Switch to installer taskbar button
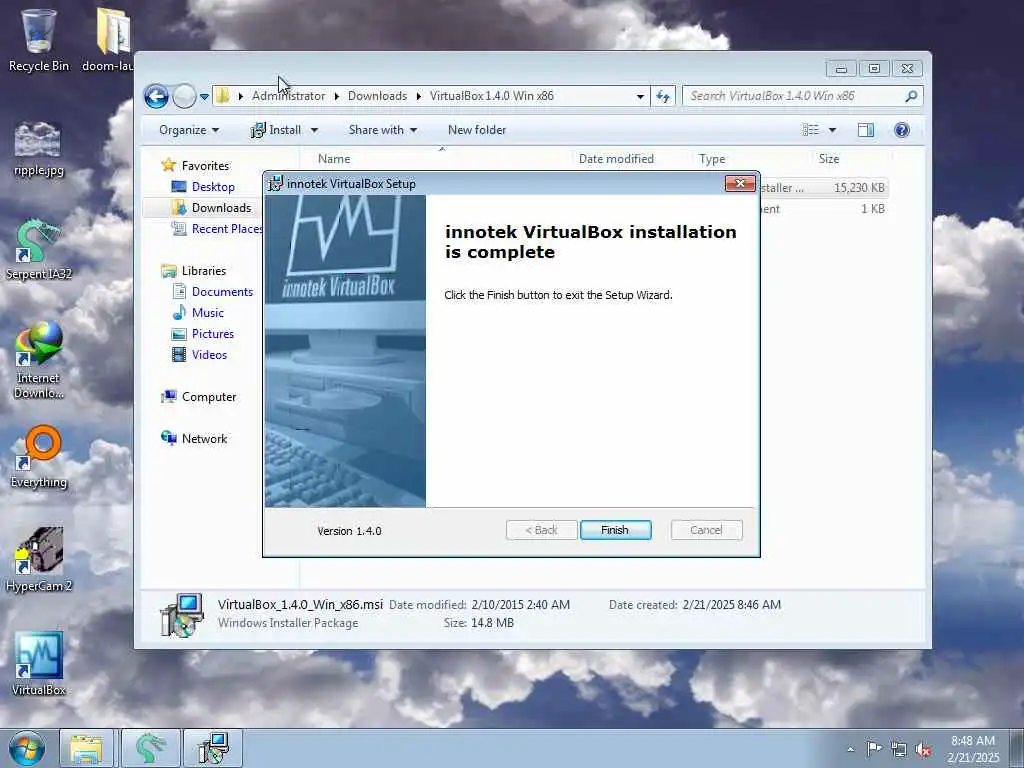 (213, 748)
